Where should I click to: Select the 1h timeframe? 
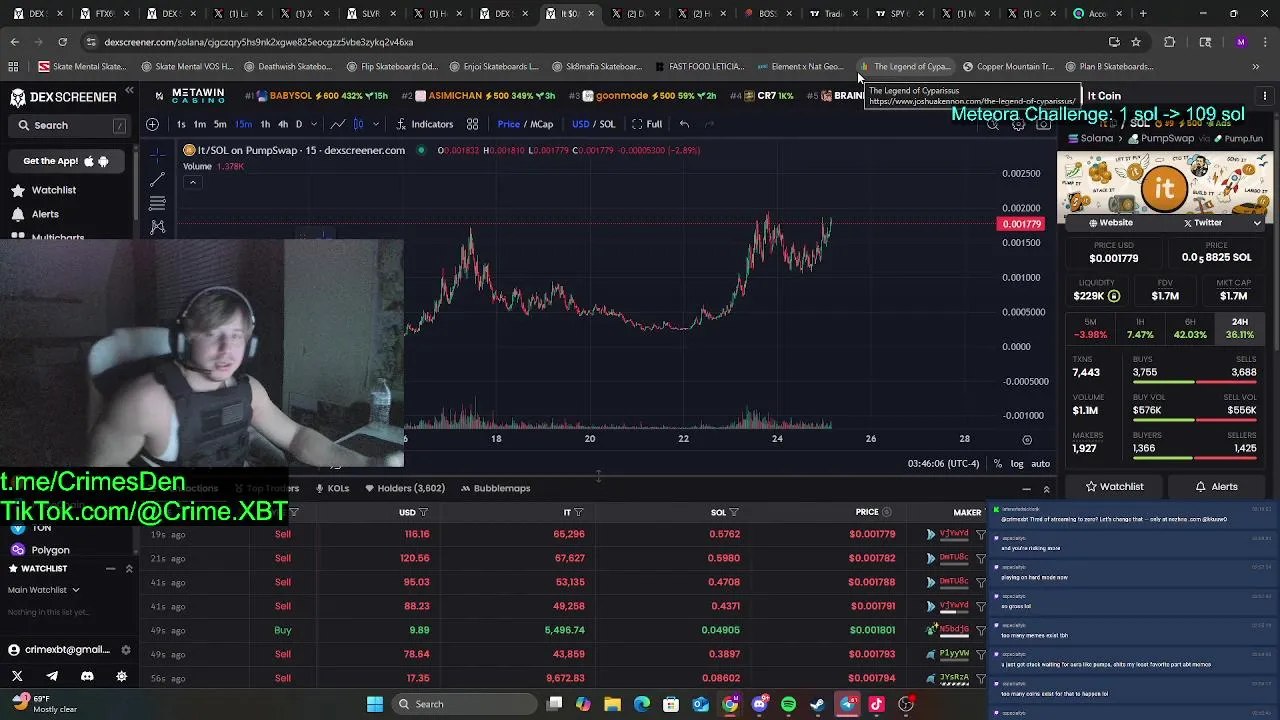[x=265, y=124]
